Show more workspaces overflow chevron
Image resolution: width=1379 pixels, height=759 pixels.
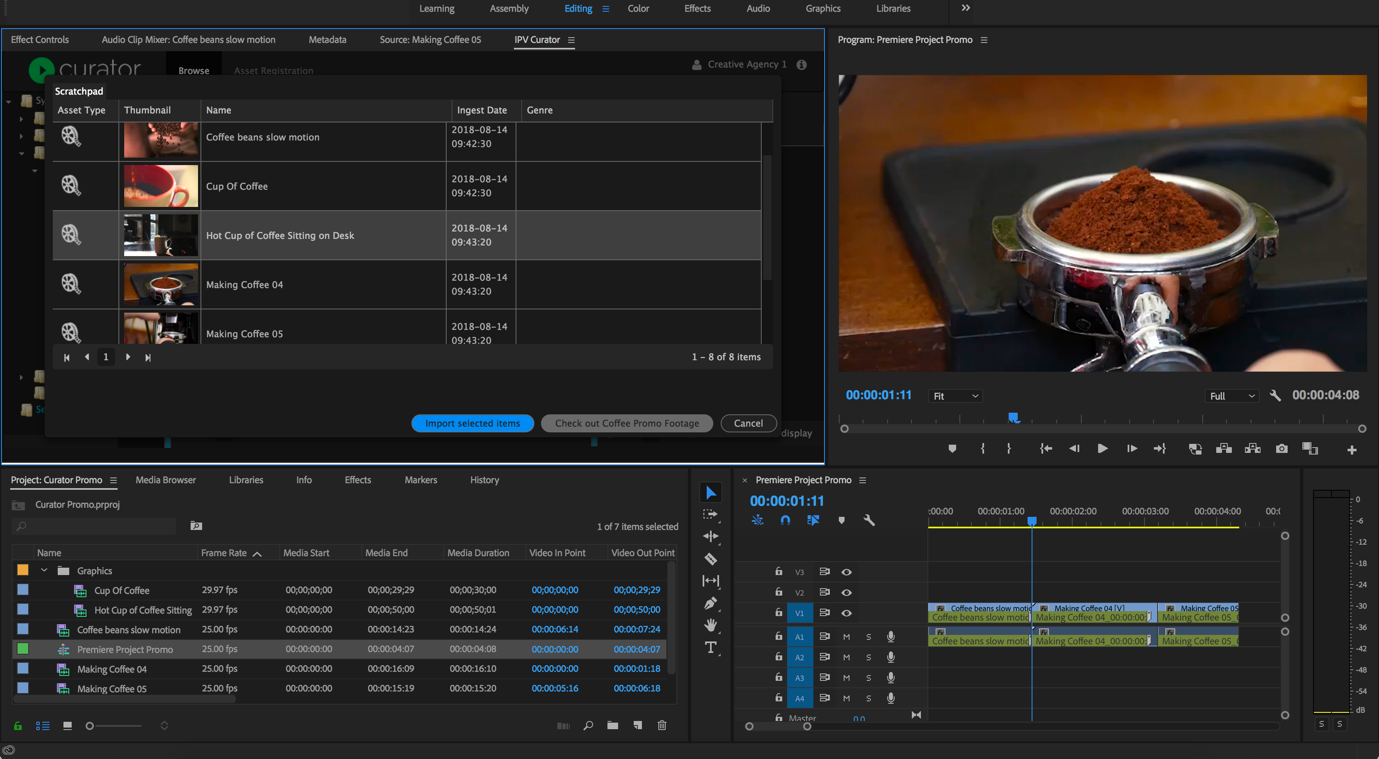click(965, 8)
